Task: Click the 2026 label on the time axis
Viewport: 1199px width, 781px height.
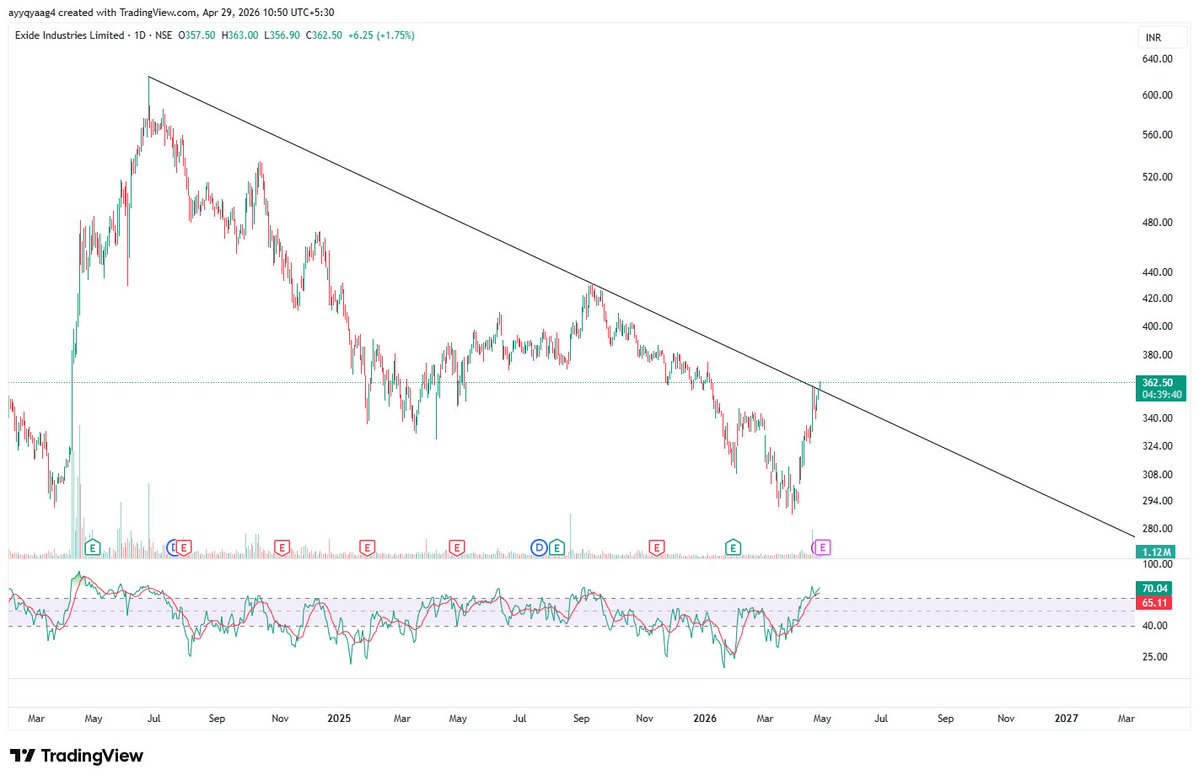Action: tap(704, 718)
